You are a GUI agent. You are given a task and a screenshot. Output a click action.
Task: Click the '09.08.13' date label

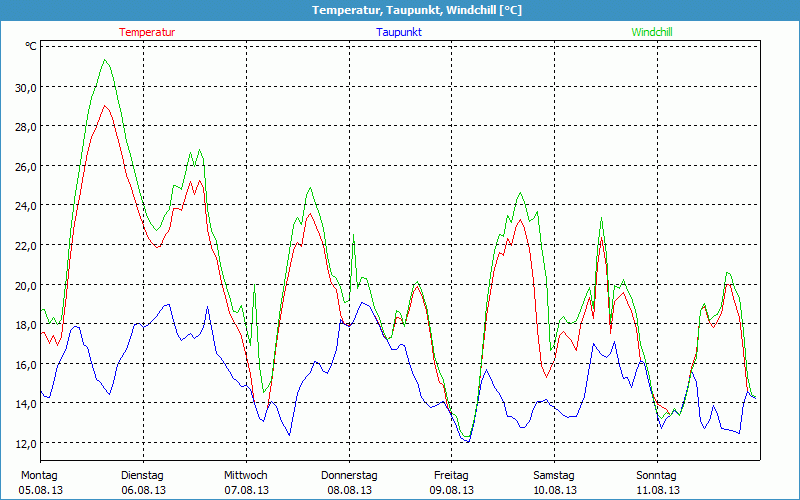452,490
